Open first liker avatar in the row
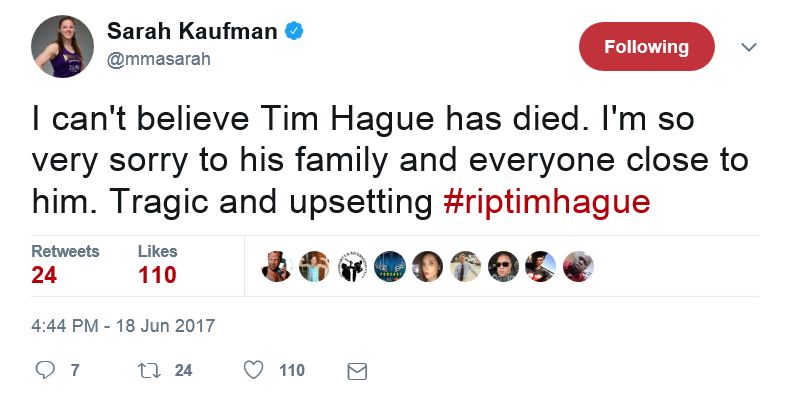This screenshot has width=786, height=405. 276,265
